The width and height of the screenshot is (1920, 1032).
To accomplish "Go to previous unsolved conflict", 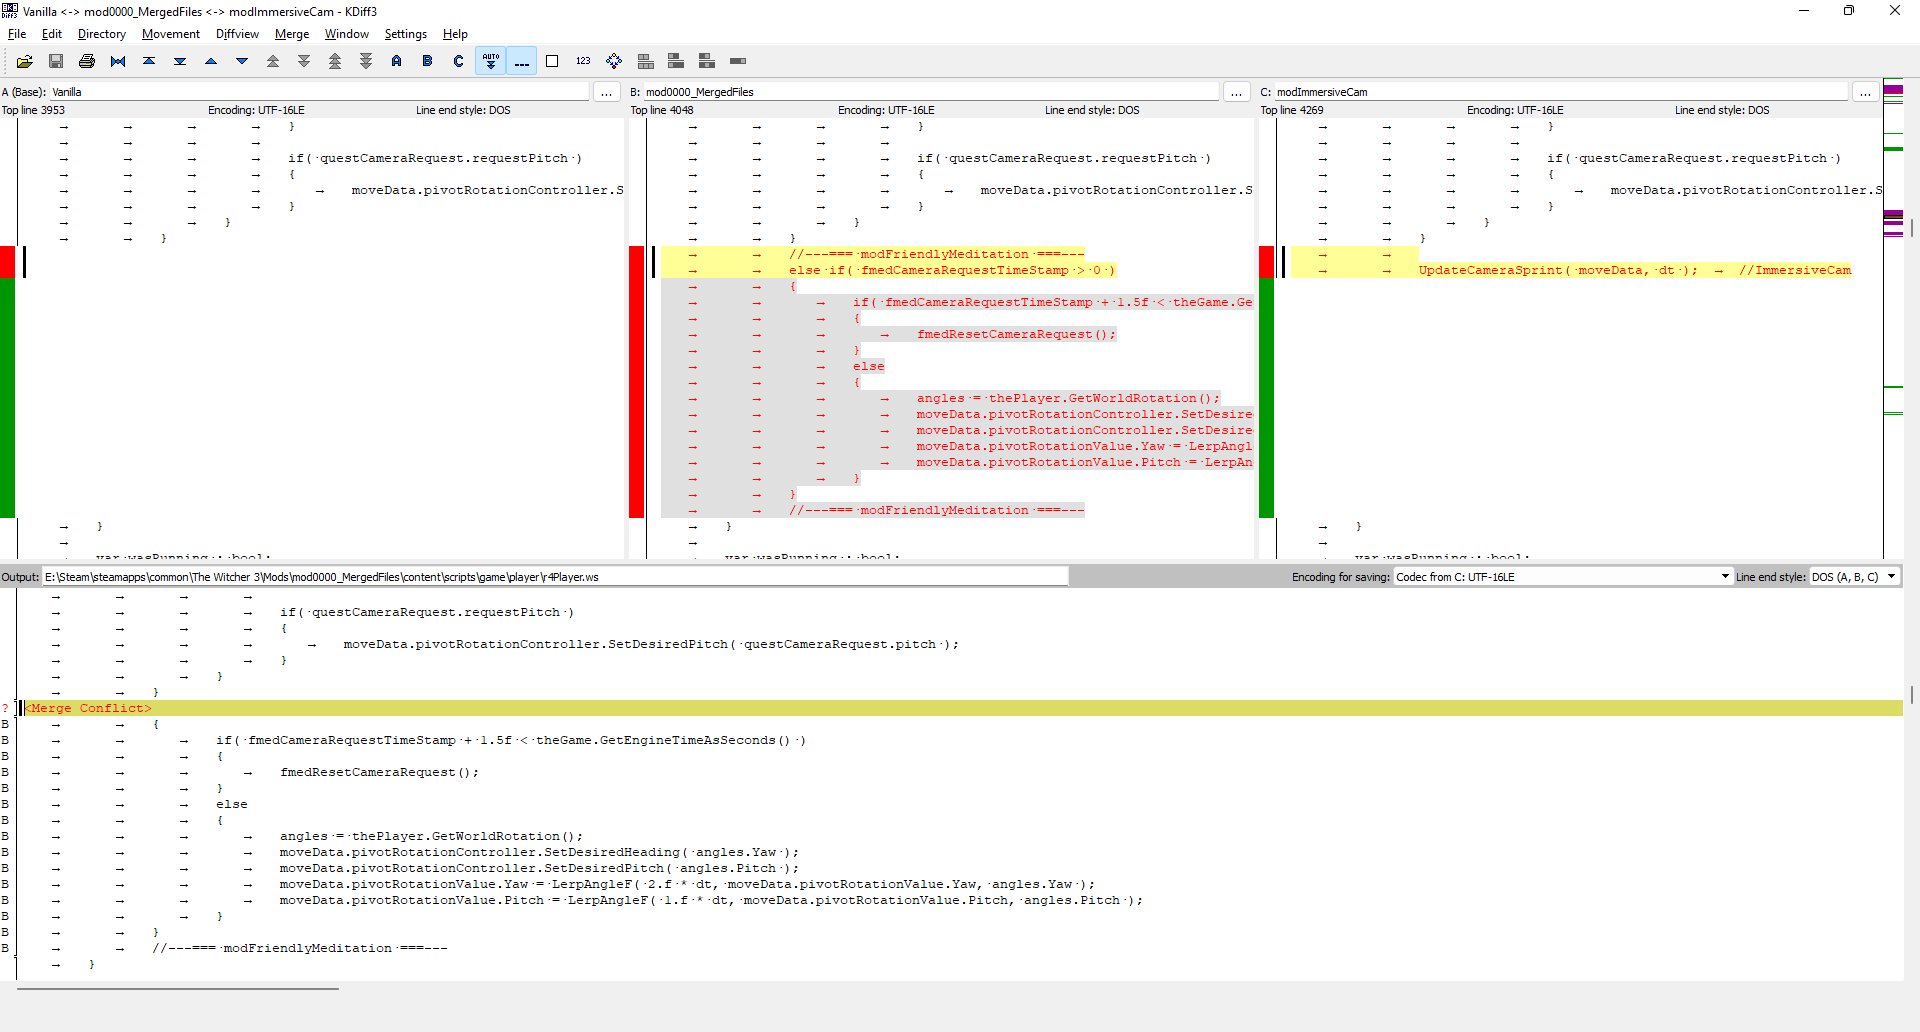I will (335, 61).
